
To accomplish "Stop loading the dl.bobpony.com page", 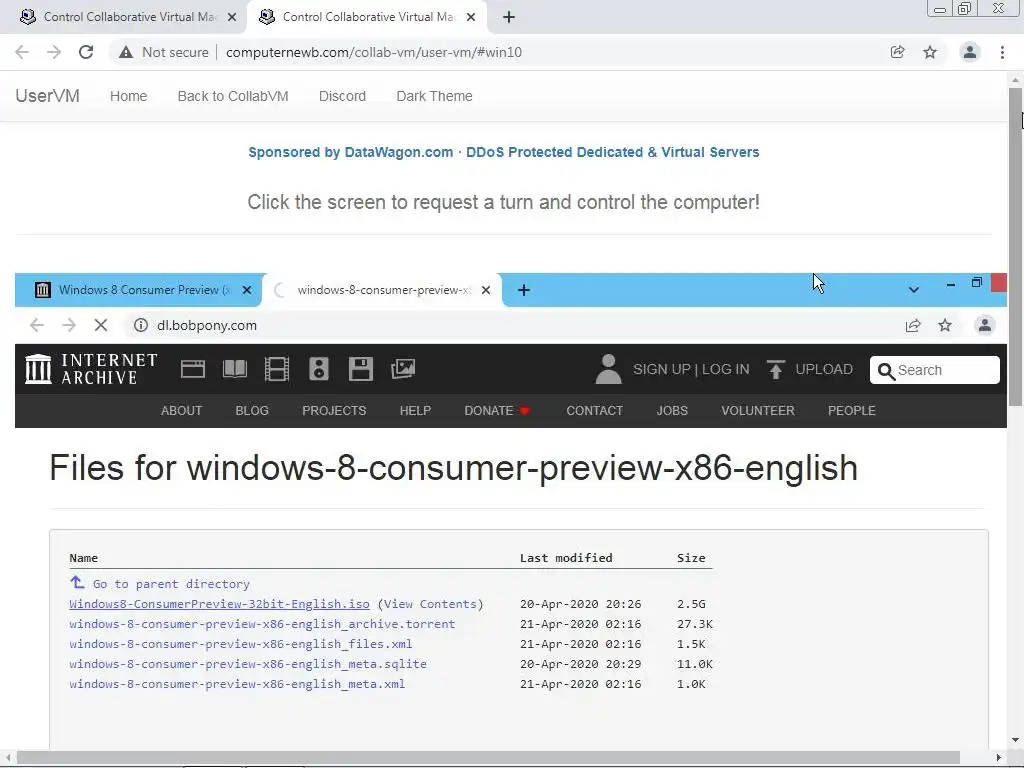I will (101, 325).
